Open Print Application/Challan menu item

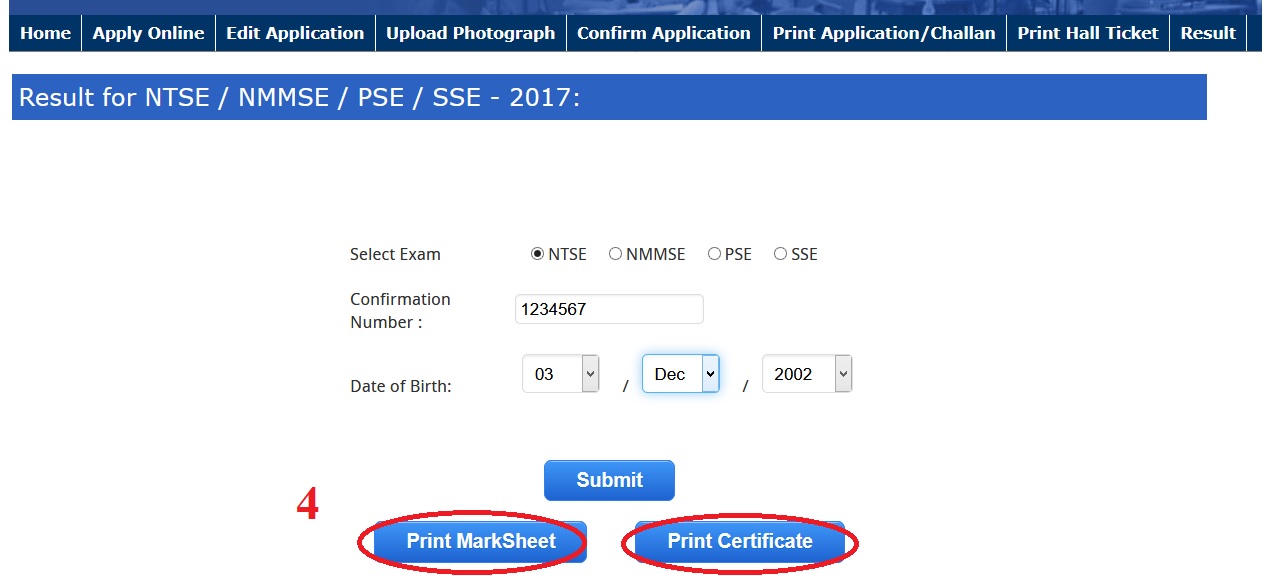tap(884, 33)
